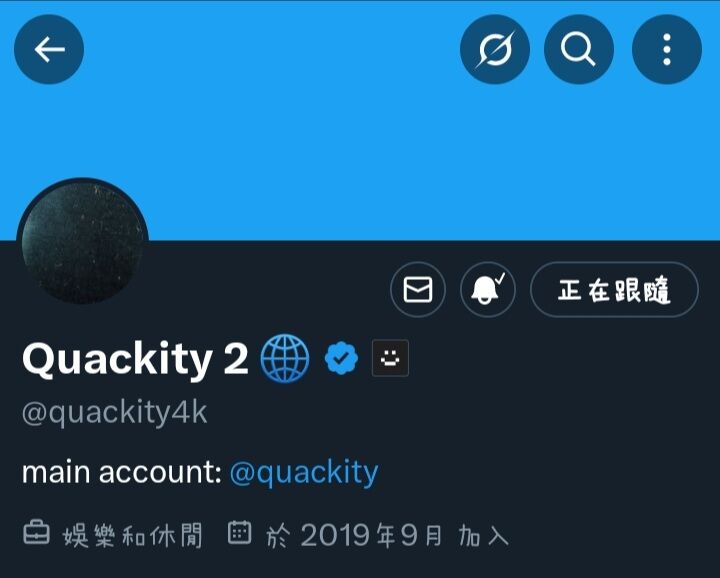This screenshot has width=720, height=578.
Task: View the round profile picture
Action: (83, 242)
